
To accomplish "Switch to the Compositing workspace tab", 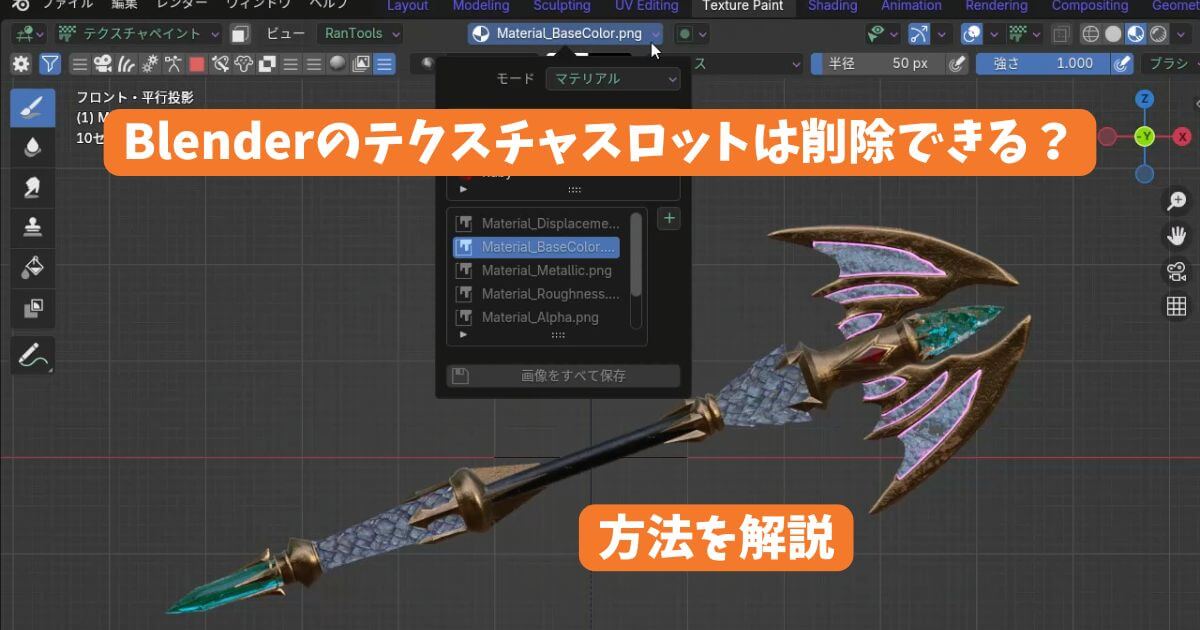I will pyautogui.click(x=1089, y=6).
